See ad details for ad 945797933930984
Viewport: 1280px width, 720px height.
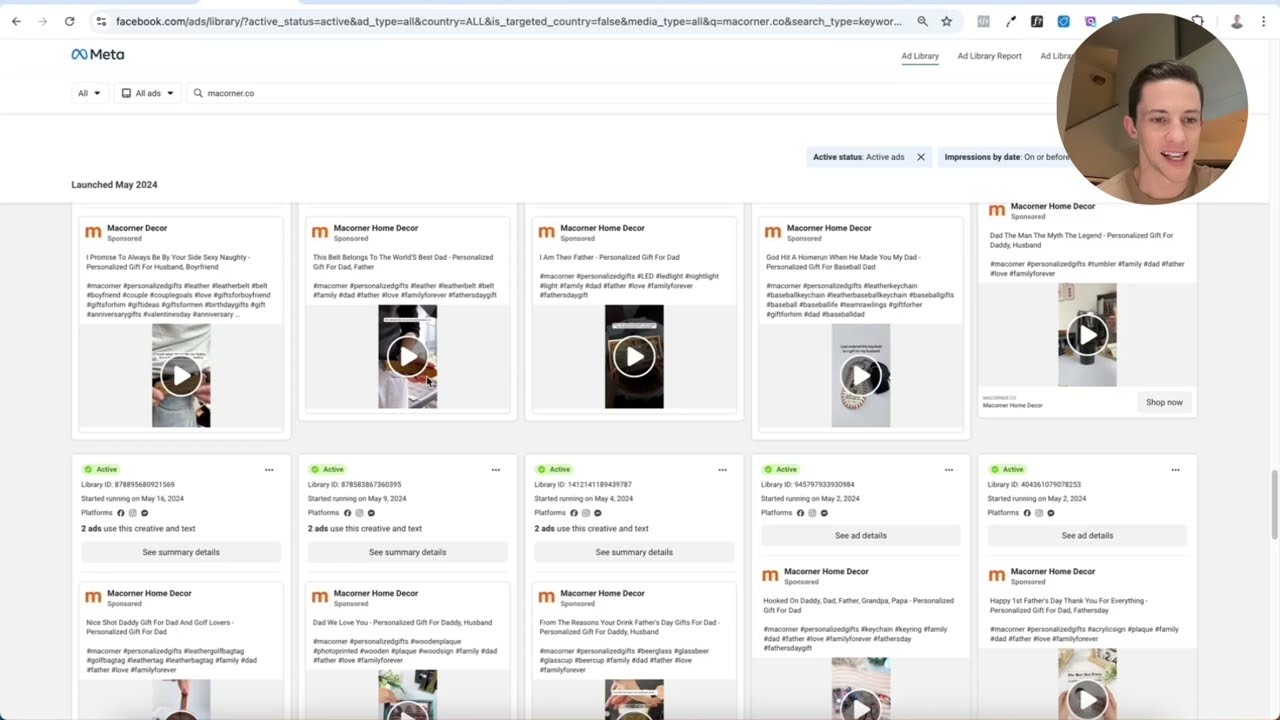860,535
